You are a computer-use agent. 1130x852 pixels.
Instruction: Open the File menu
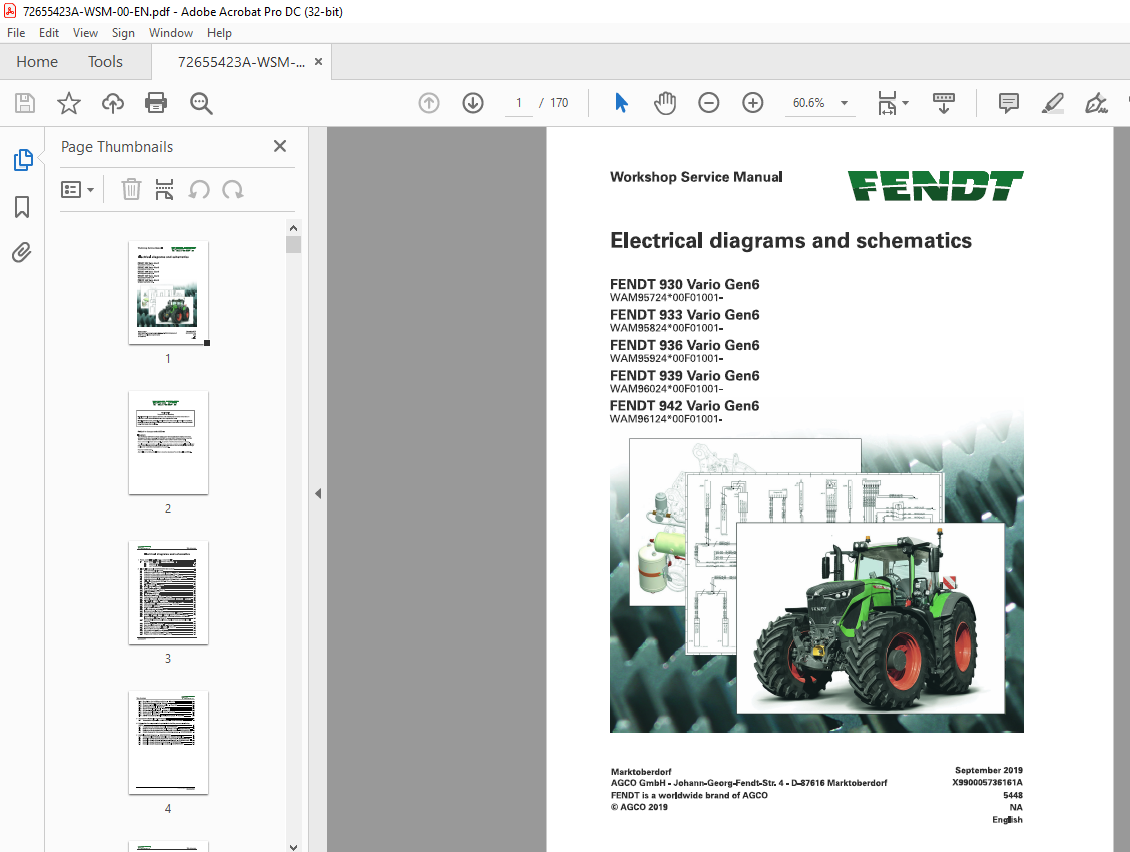(16, 33)
